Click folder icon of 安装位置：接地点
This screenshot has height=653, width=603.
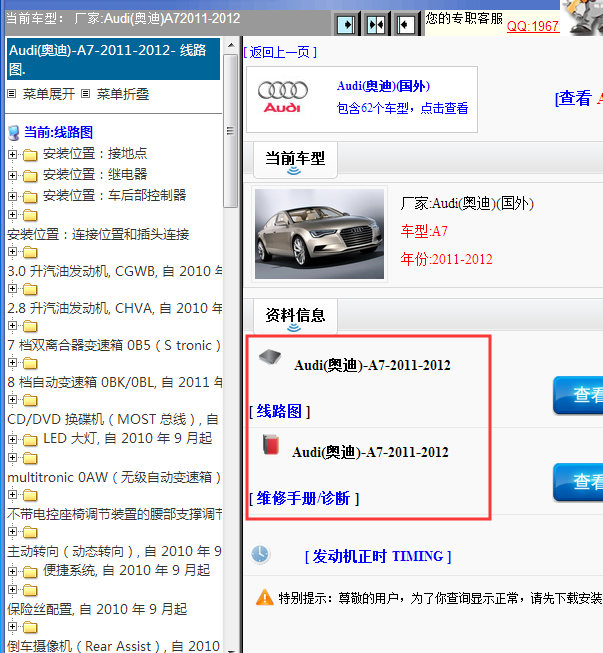click(x=30, y=155)
